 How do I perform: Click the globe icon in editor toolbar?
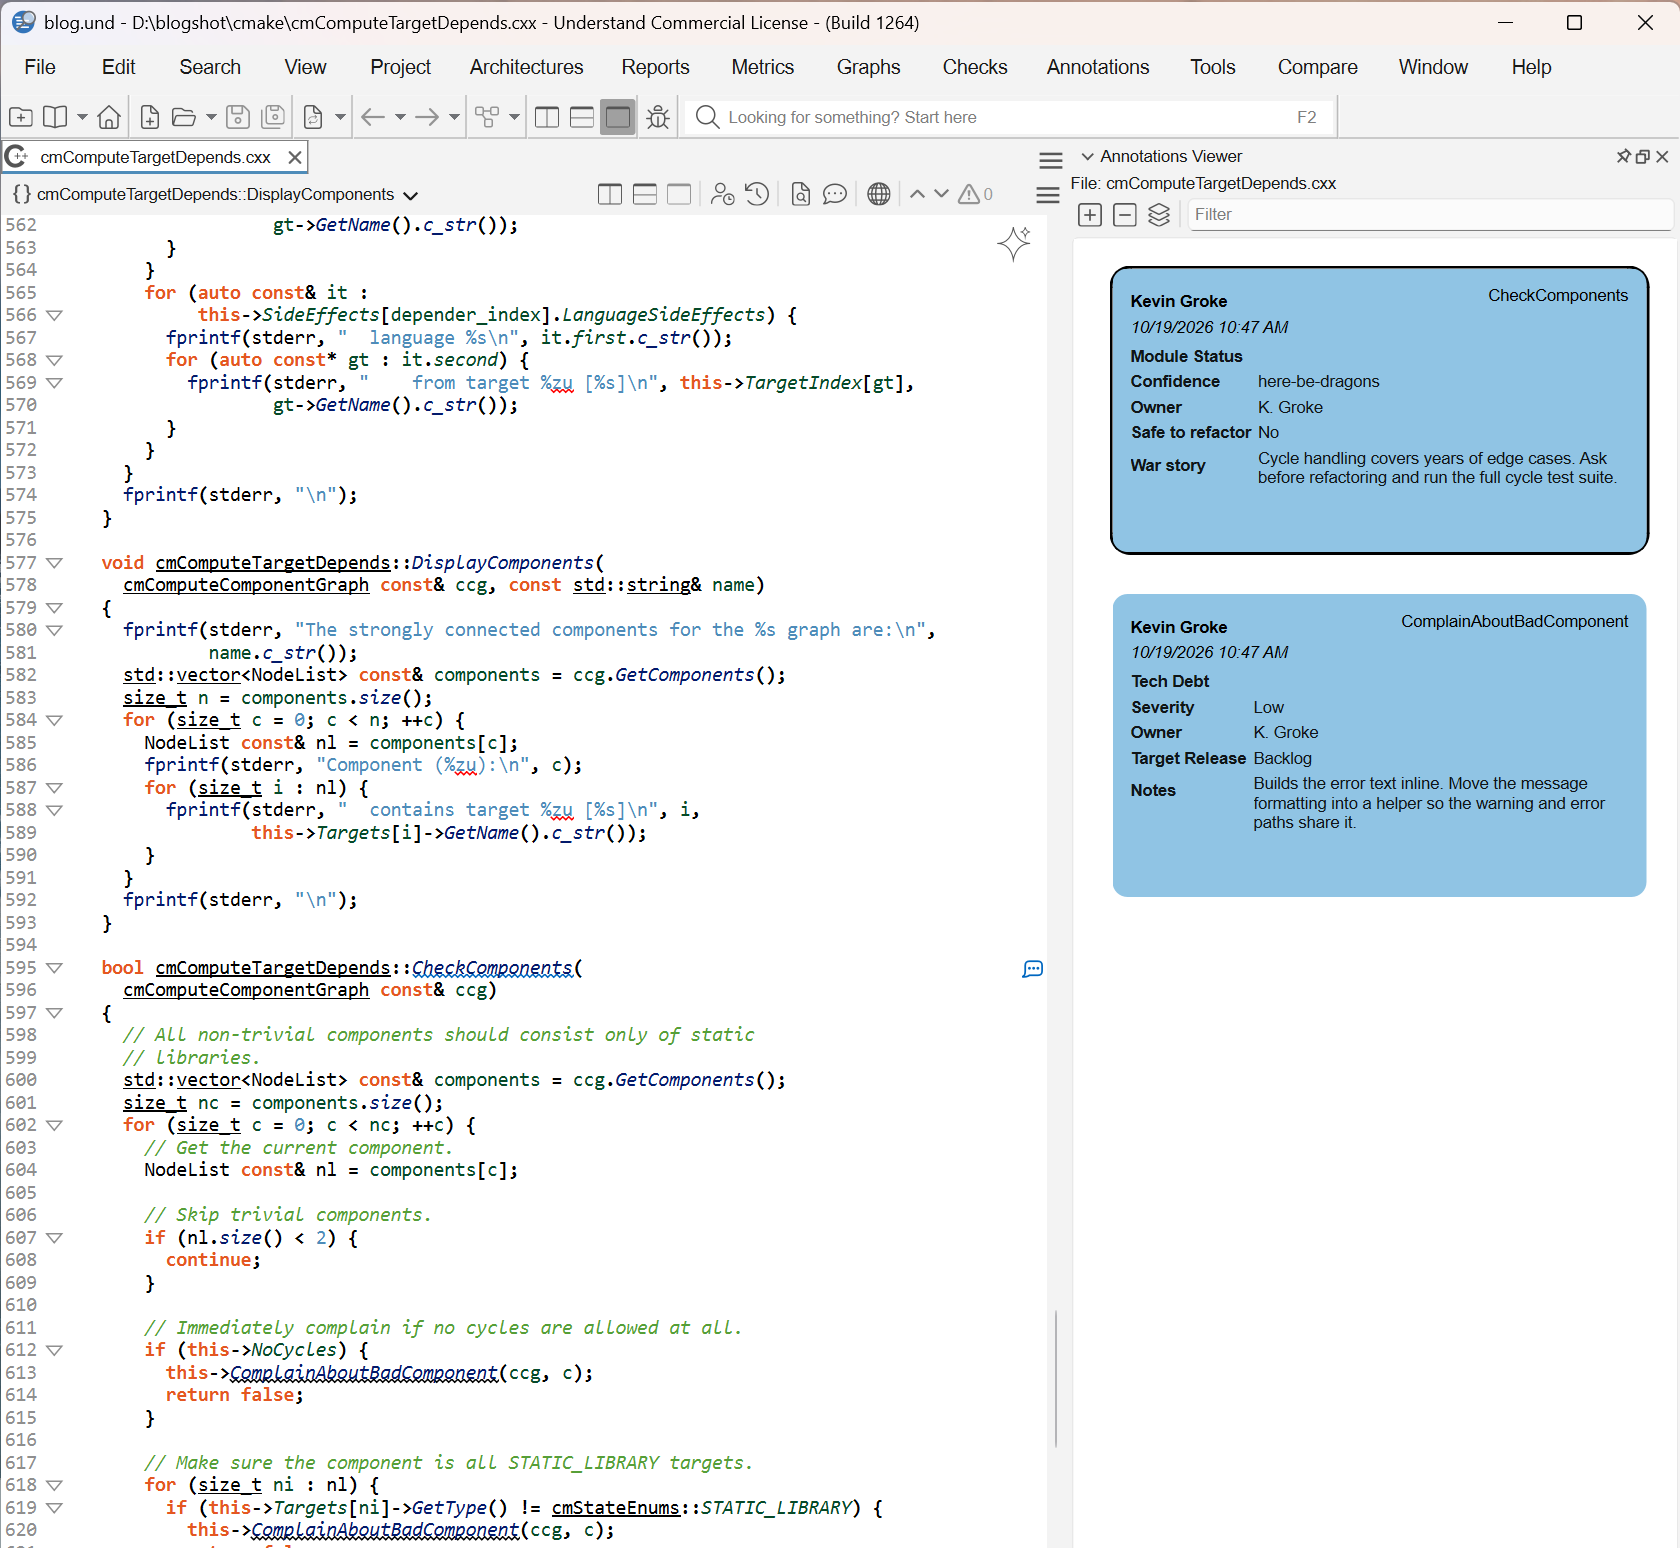pos(879,194)
